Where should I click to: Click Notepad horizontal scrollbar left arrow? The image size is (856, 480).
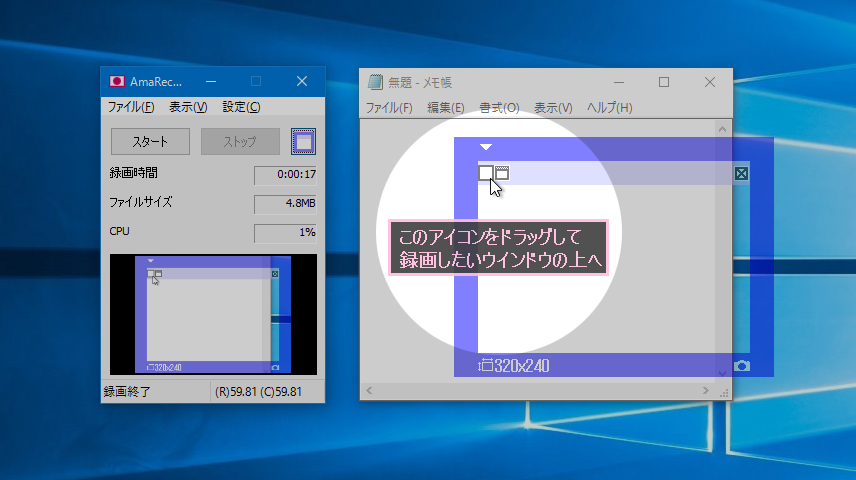pyautogui.click(x=369, y=390)
